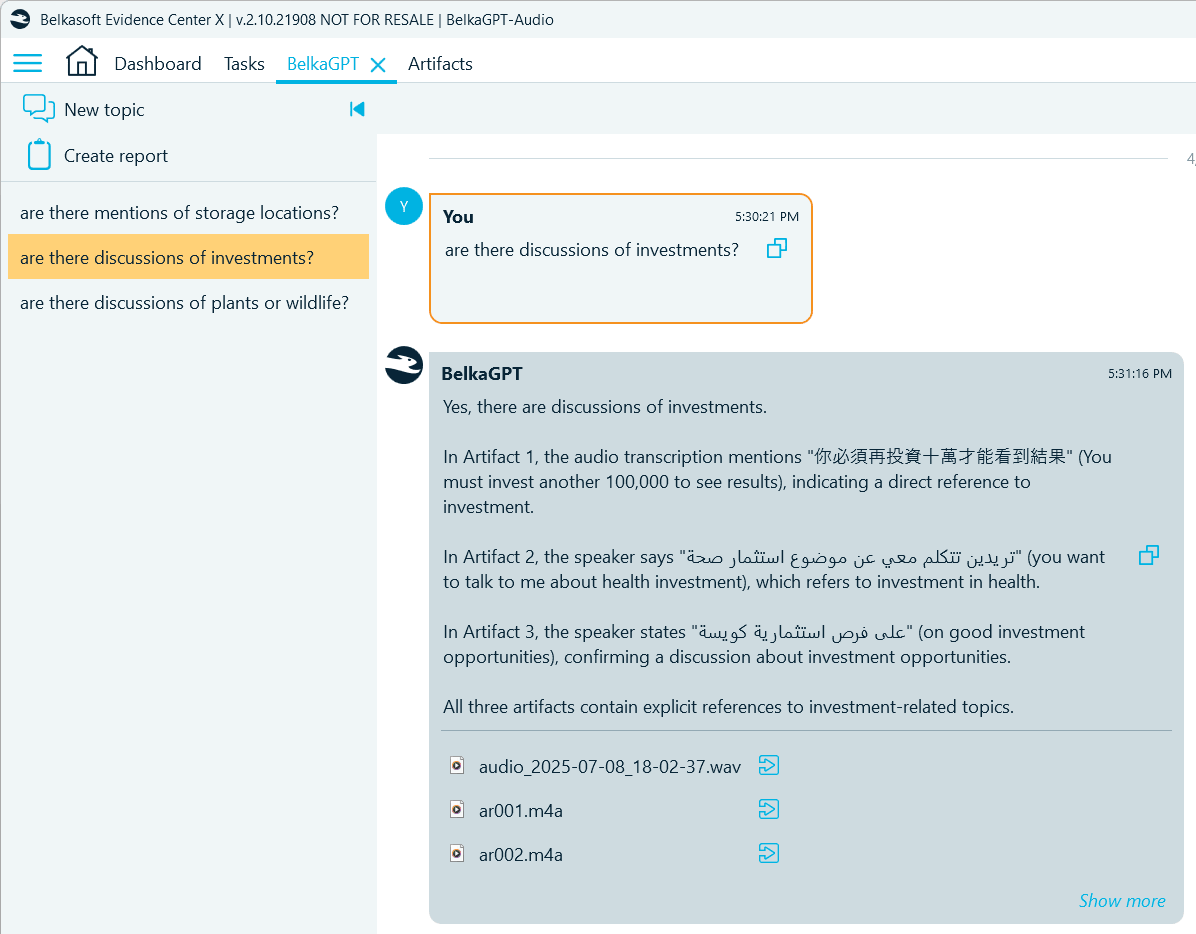Click the Create report clipboard icon
The image size is (1196, 934).
click(39, 155)
